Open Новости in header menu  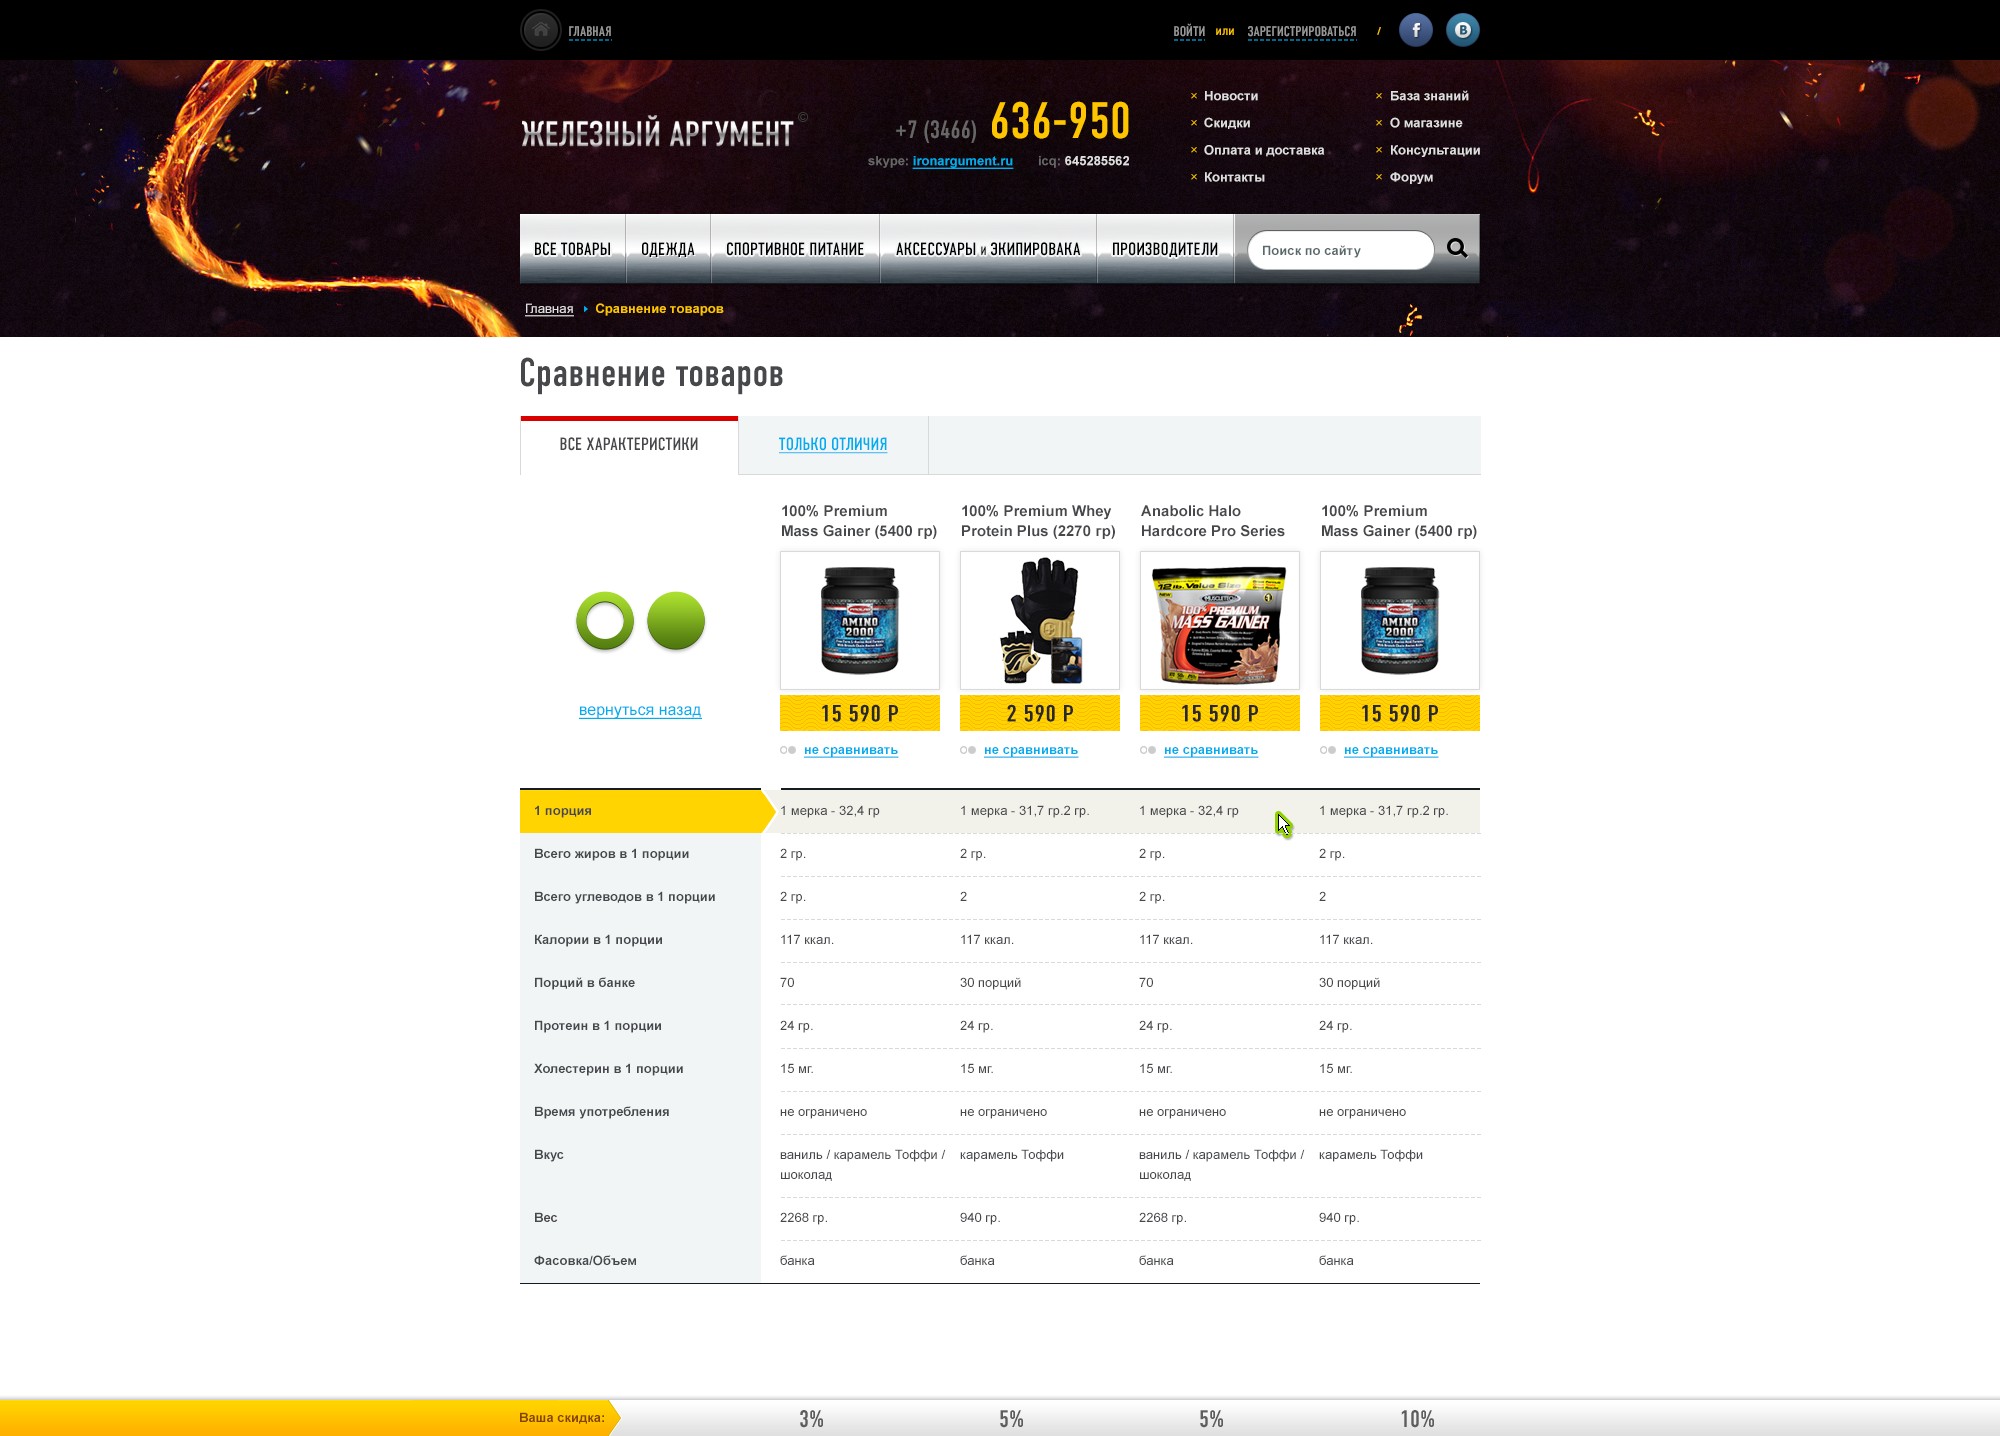(x=1231, y=96)
